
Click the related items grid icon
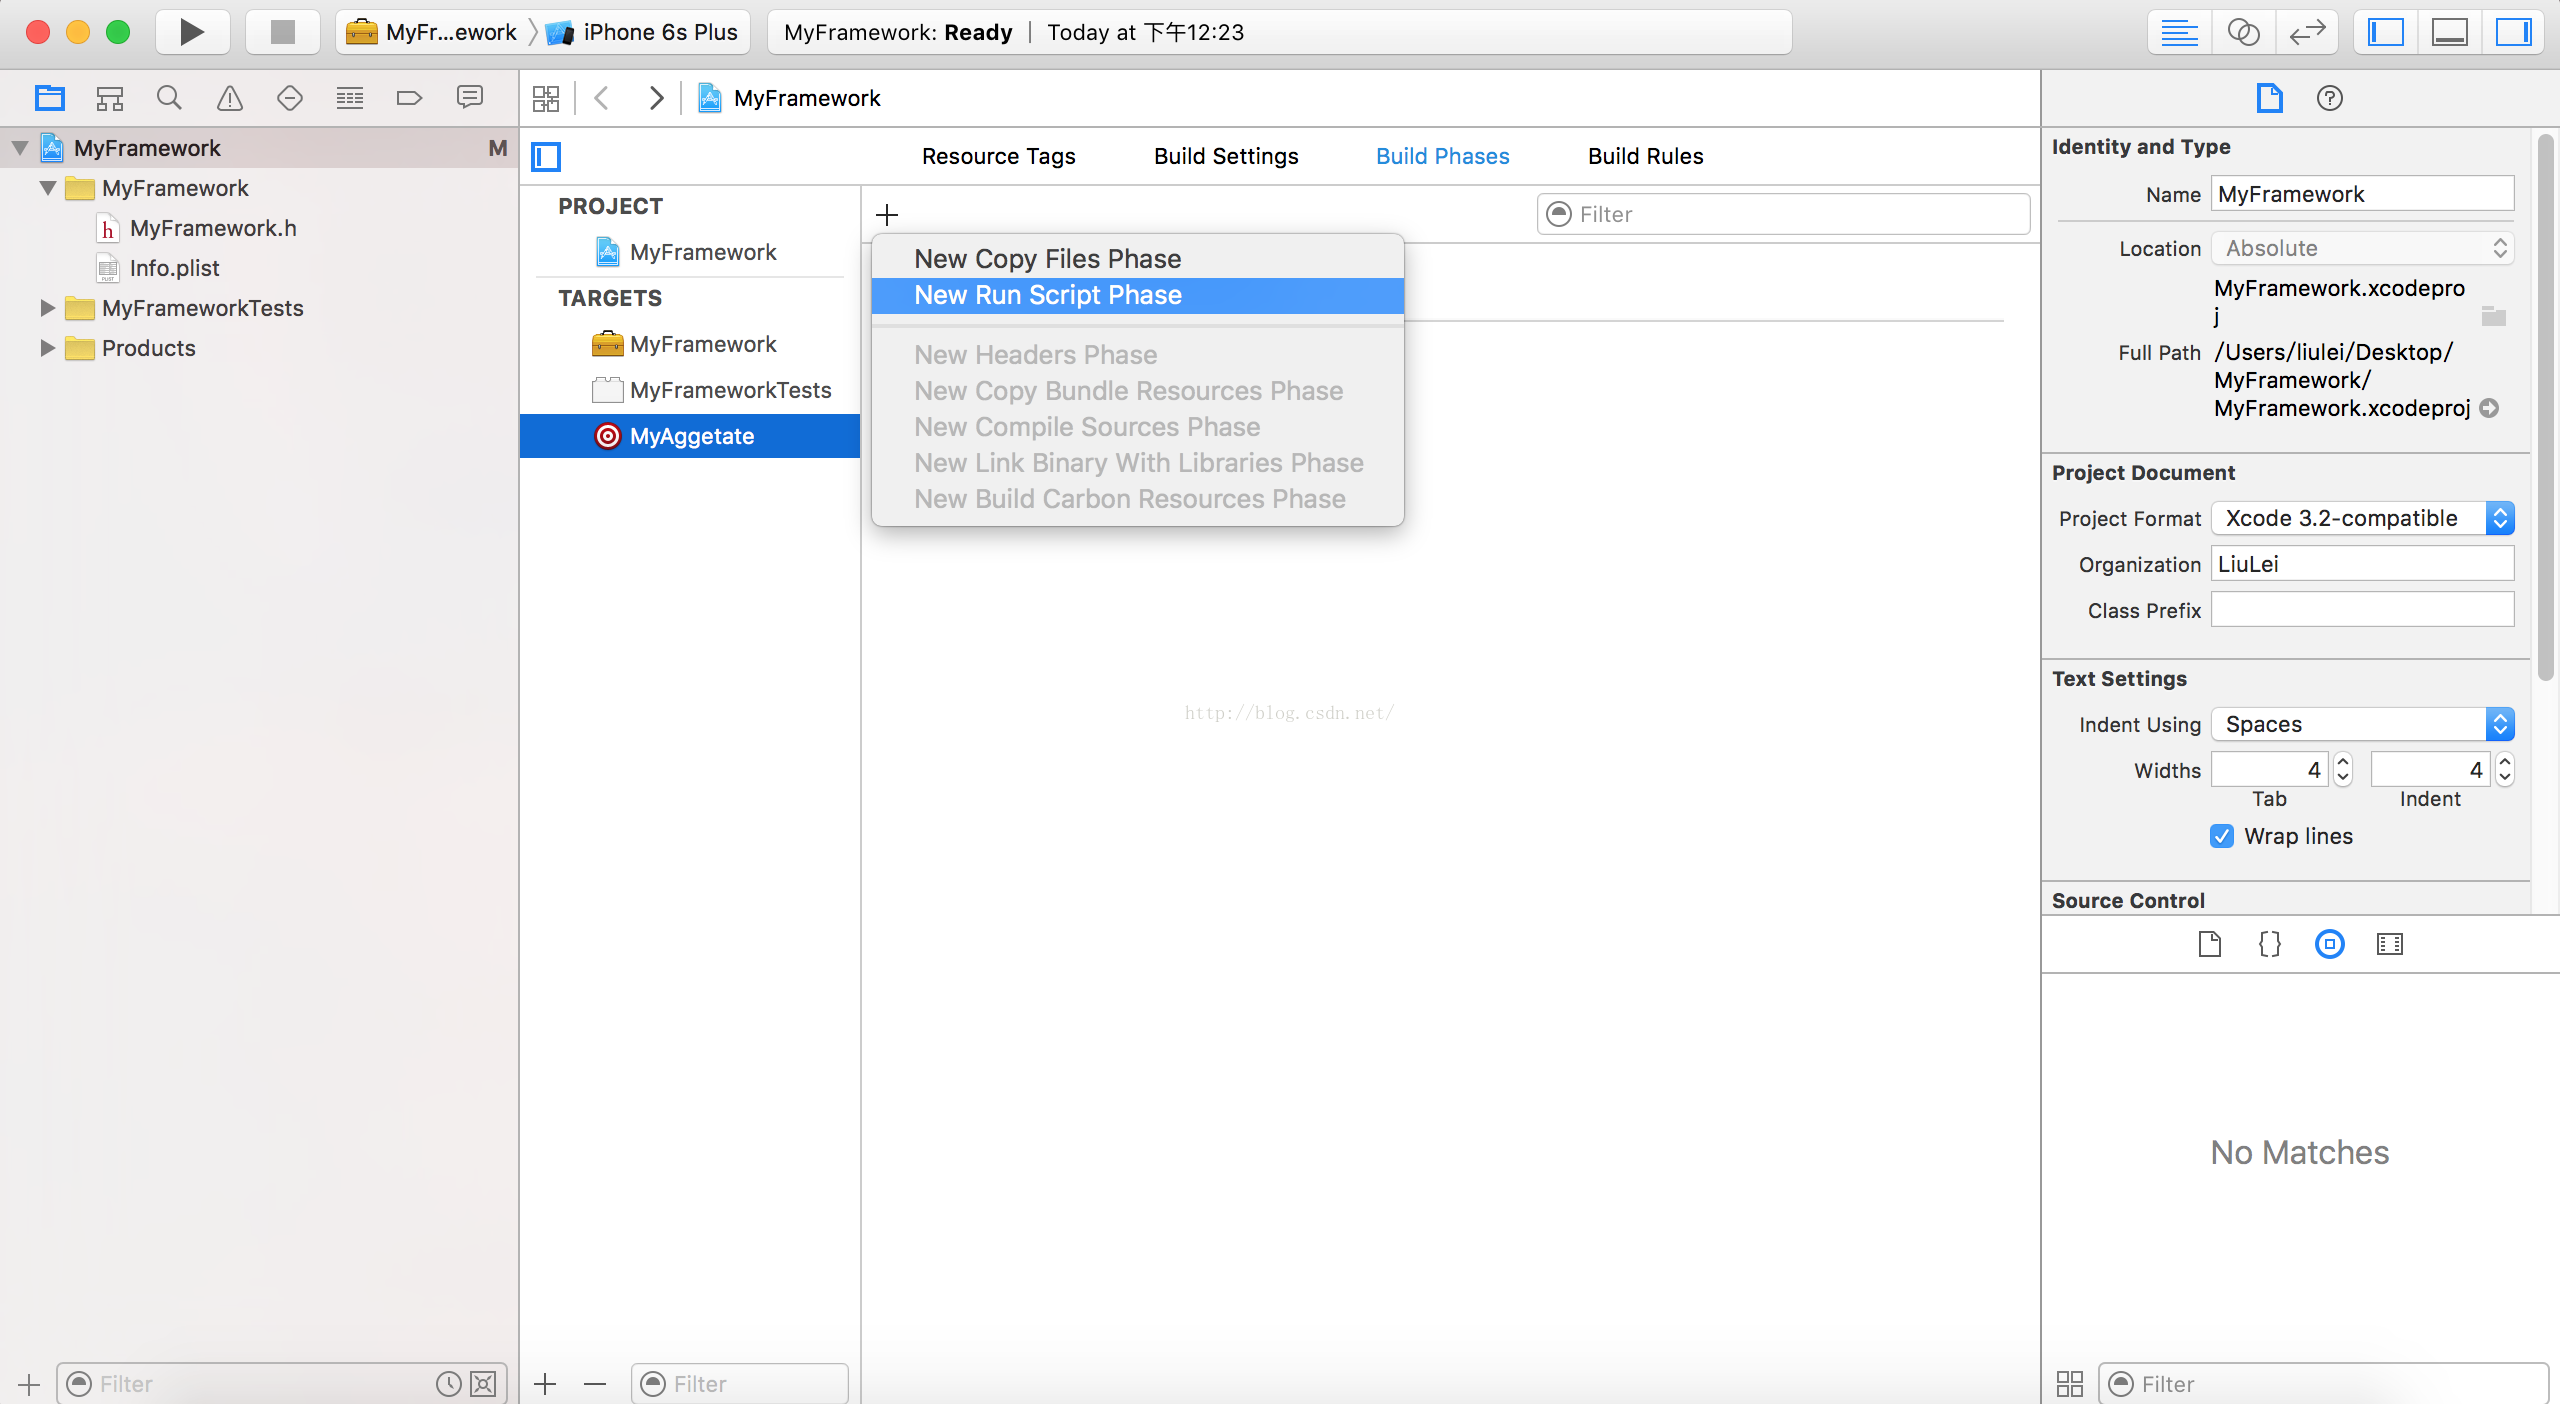click(x=546, y=98)
